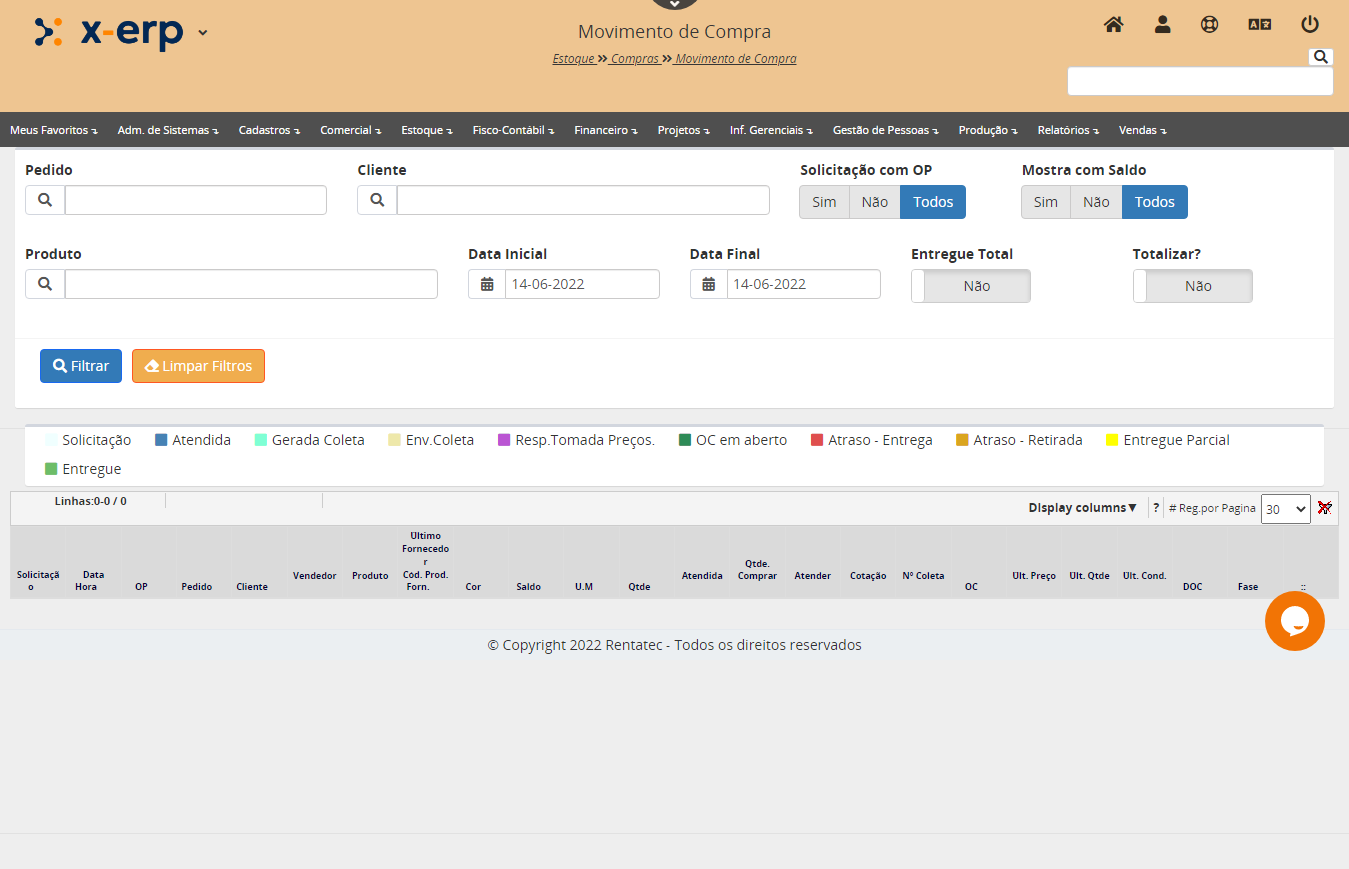The height and width of the screenshot is (869, 1349).
Task: Select Não for Mostra com Saldo
Action: click(x=1096, y=202)
